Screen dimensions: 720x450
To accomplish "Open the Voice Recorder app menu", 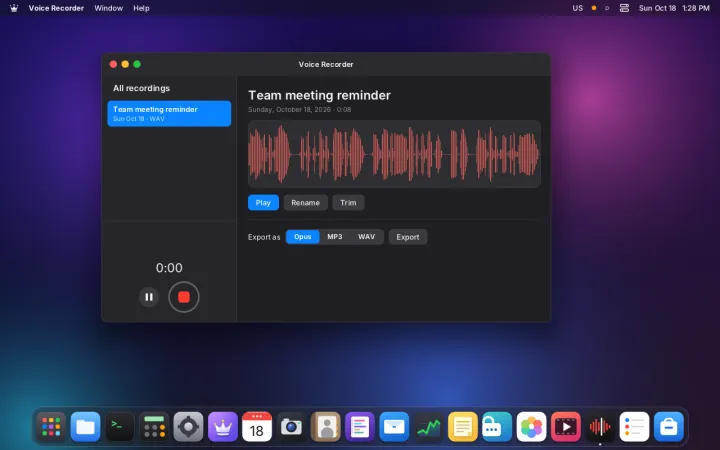I will [56, 8].
